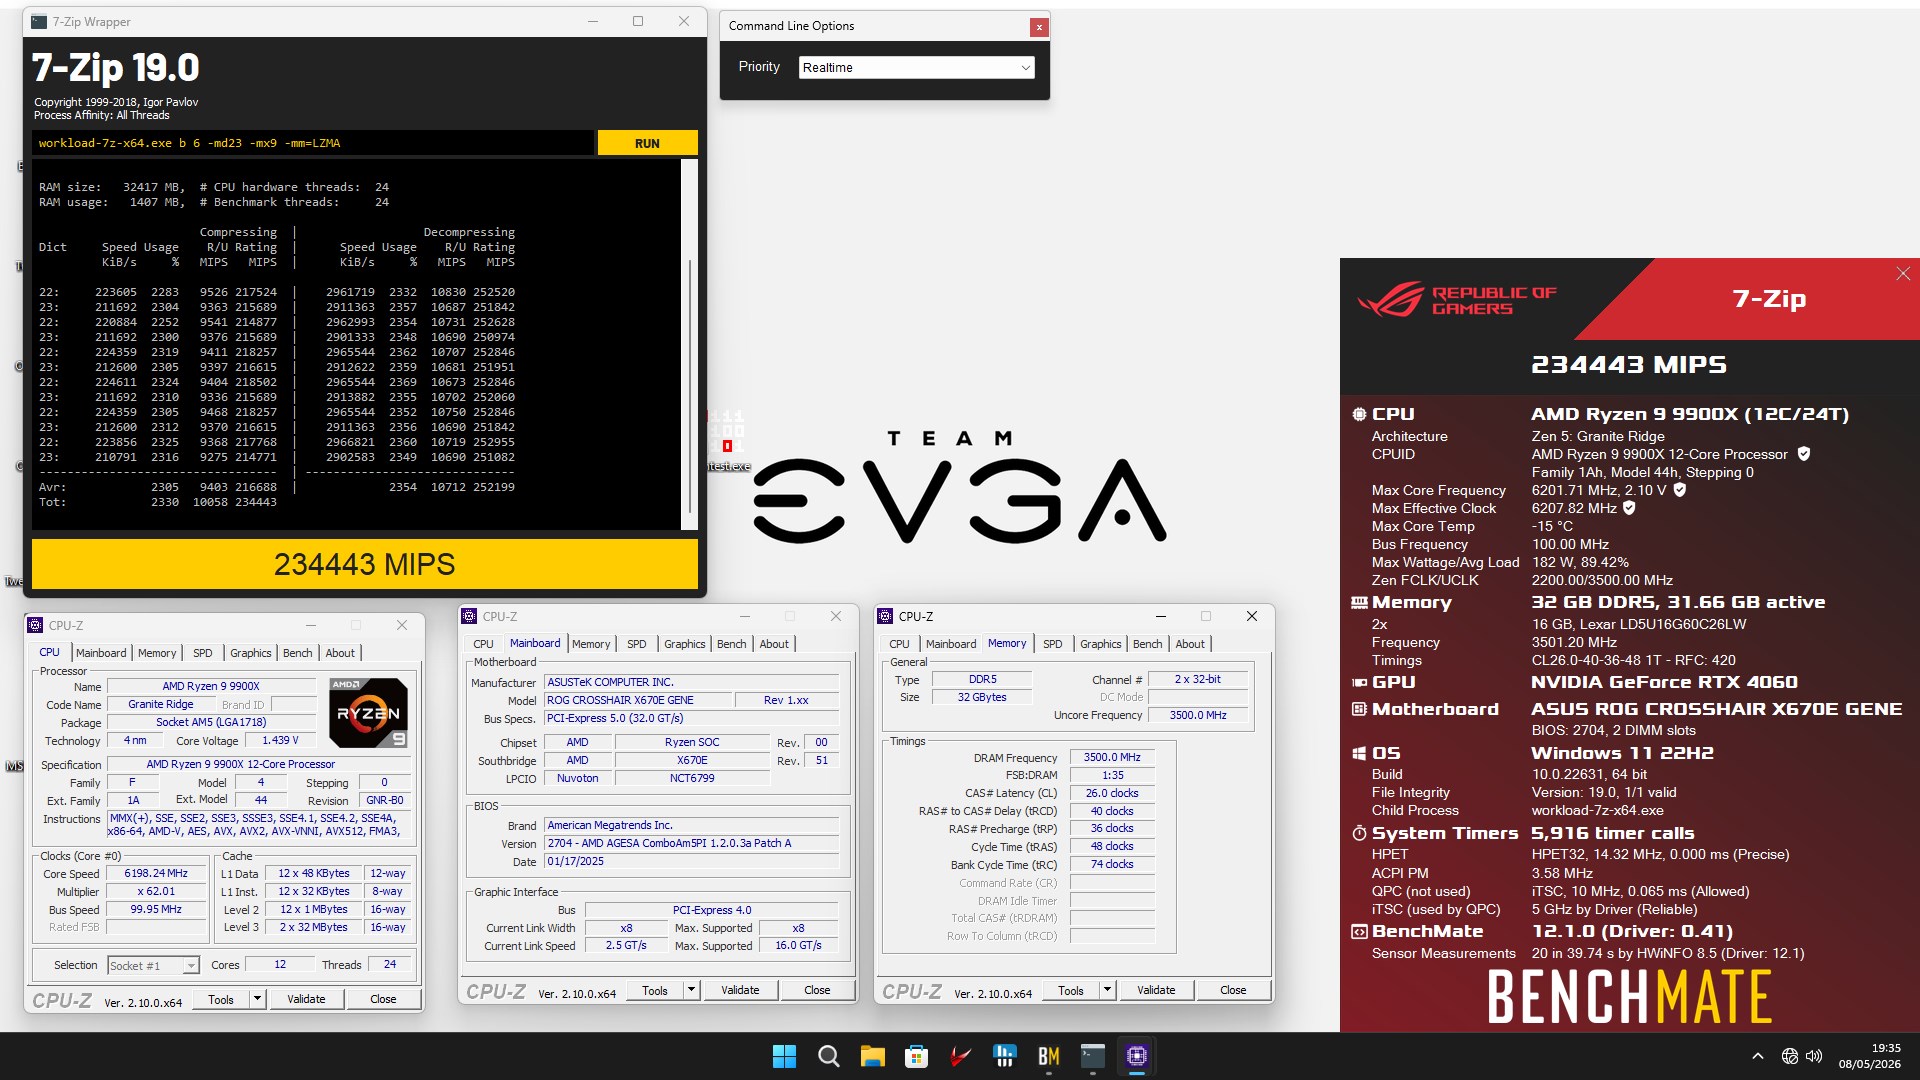Click the network globe tray icon
Image resolution: width=1920 pixels, height=1080 pixels.
point(1790,1056)
